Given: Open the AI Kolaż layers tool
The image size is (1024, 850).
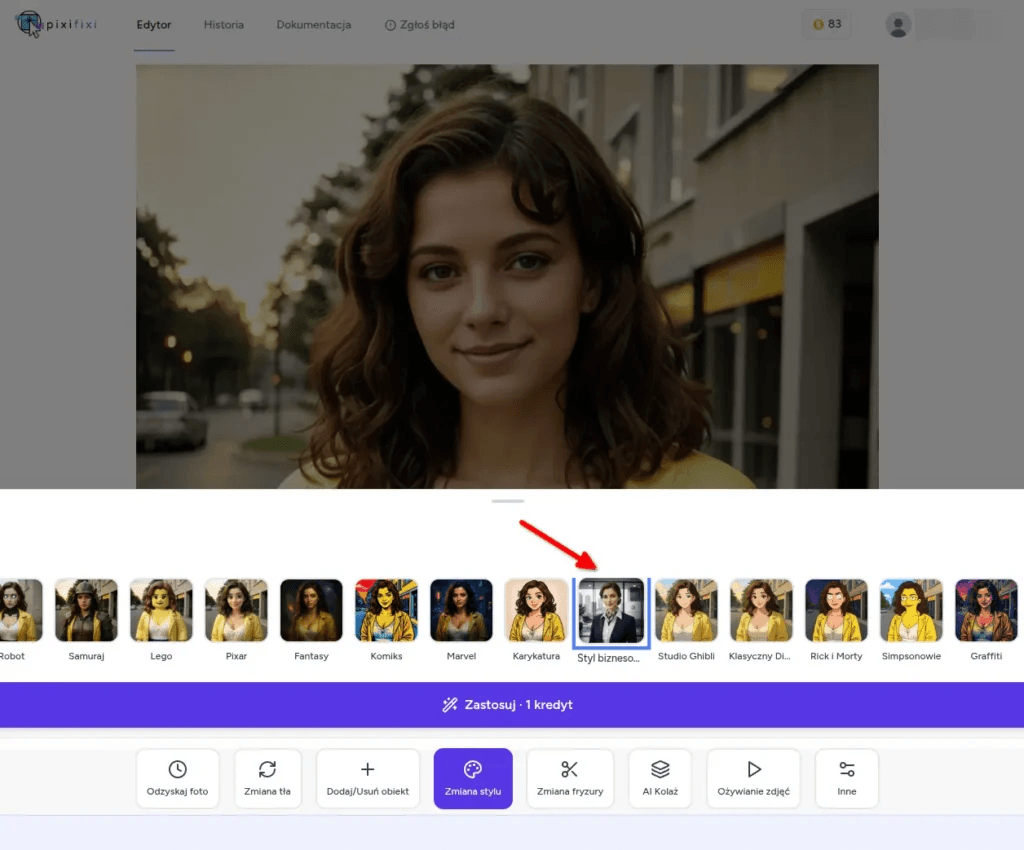Looking at the screenshot, I should coord(660,778).
